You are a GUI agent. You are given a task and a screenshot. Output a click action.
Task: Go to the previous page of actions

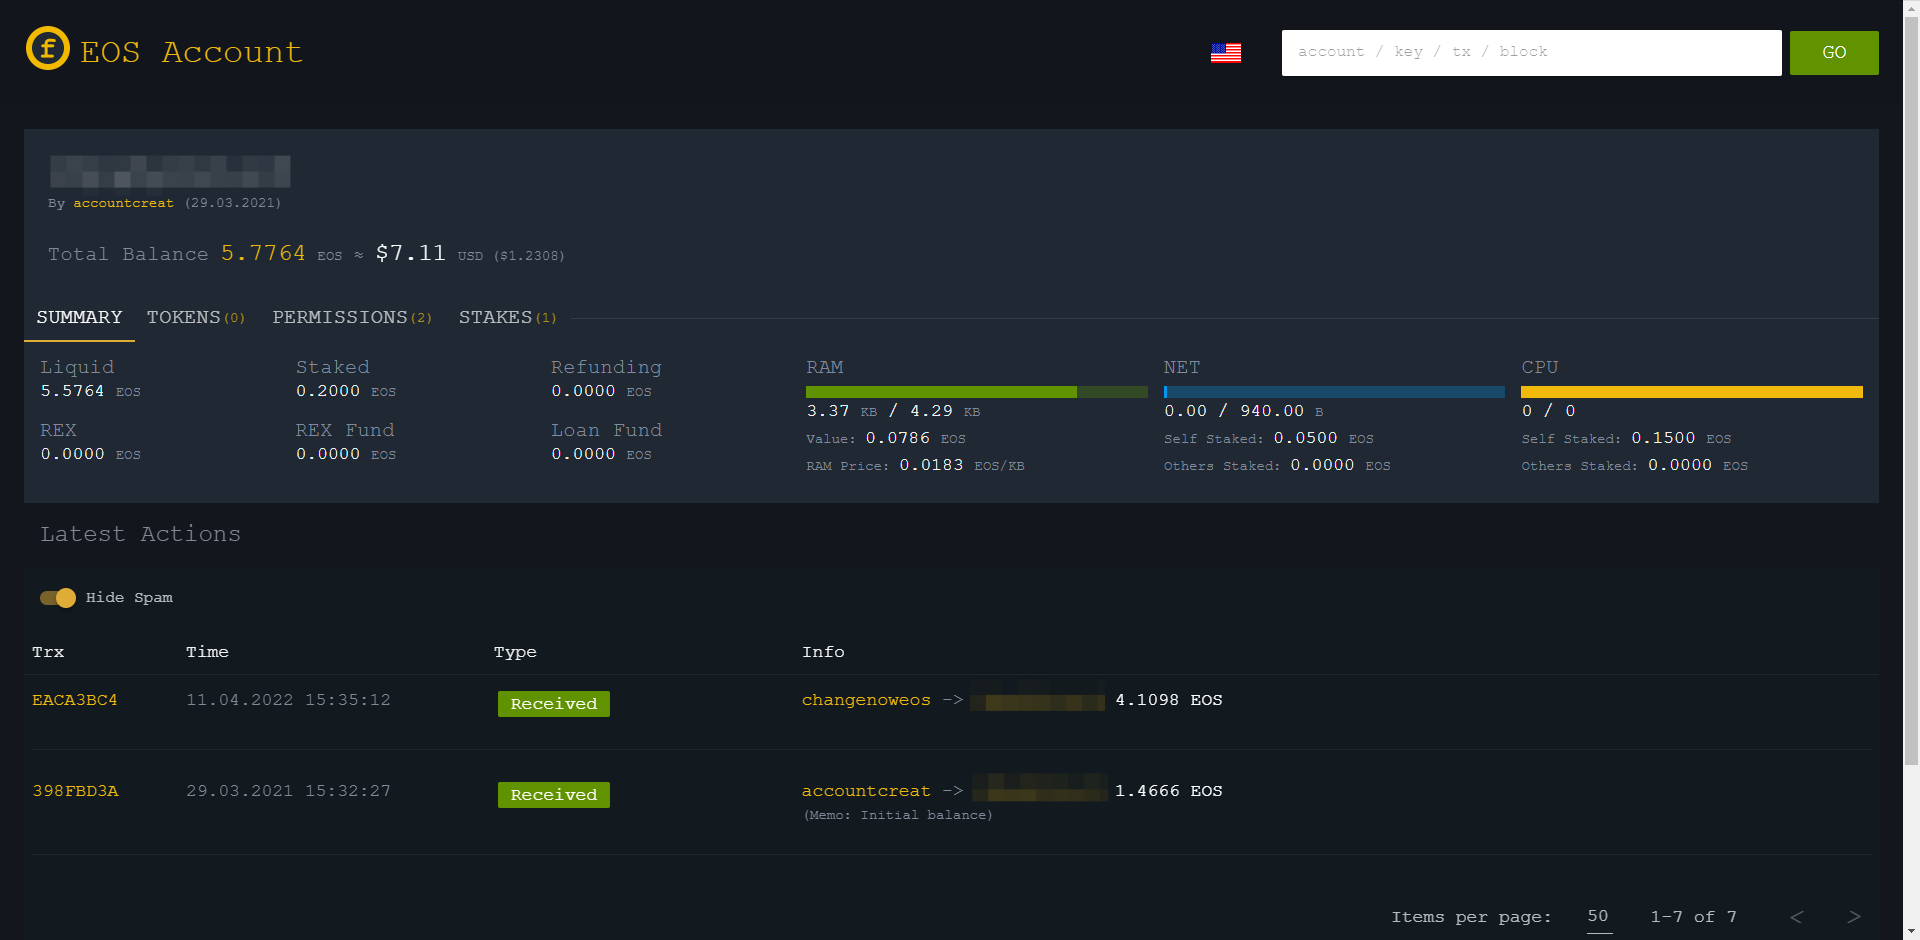(1797, 917)
